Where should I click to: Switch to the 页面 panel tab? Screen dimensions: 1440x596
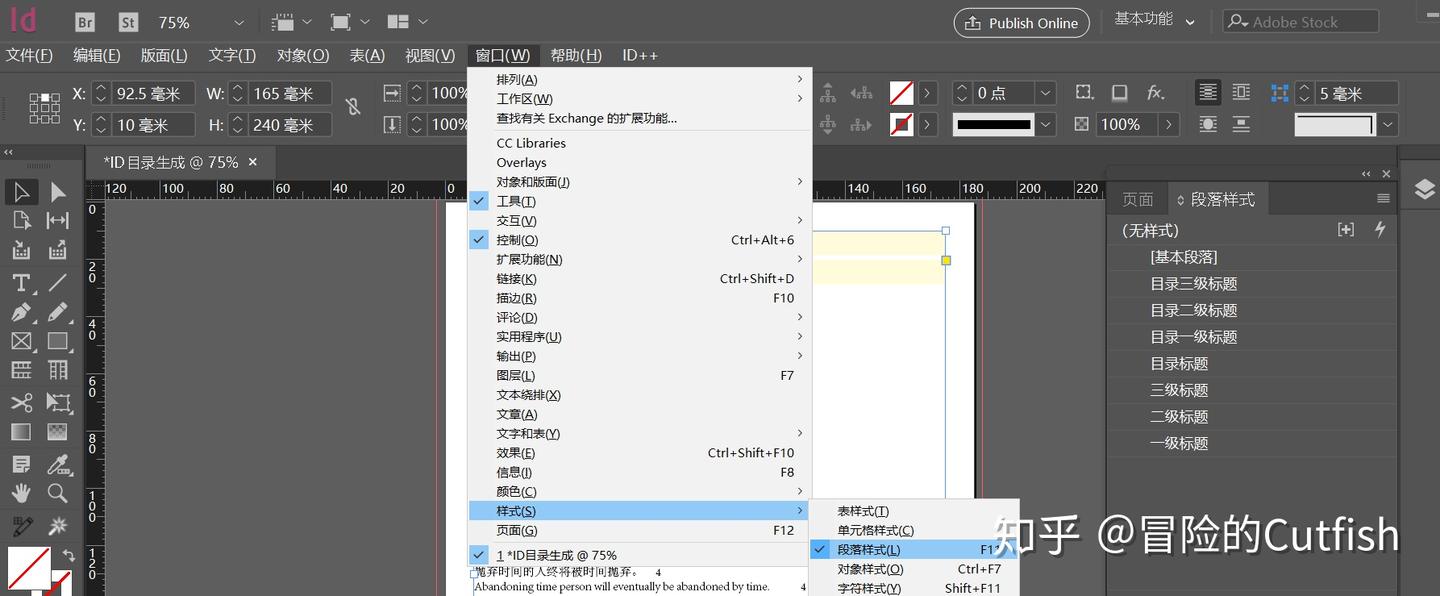tap(1137, 198)
